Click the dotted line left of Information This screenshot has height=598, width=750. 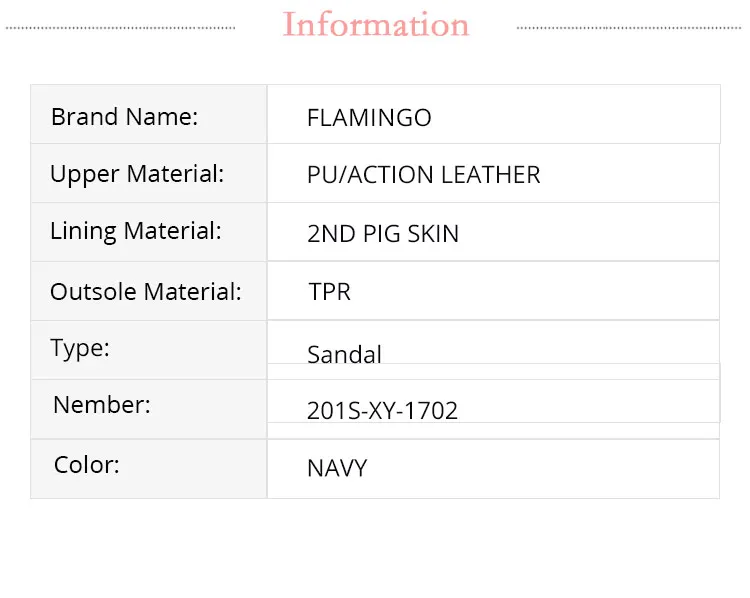[120, 28]
